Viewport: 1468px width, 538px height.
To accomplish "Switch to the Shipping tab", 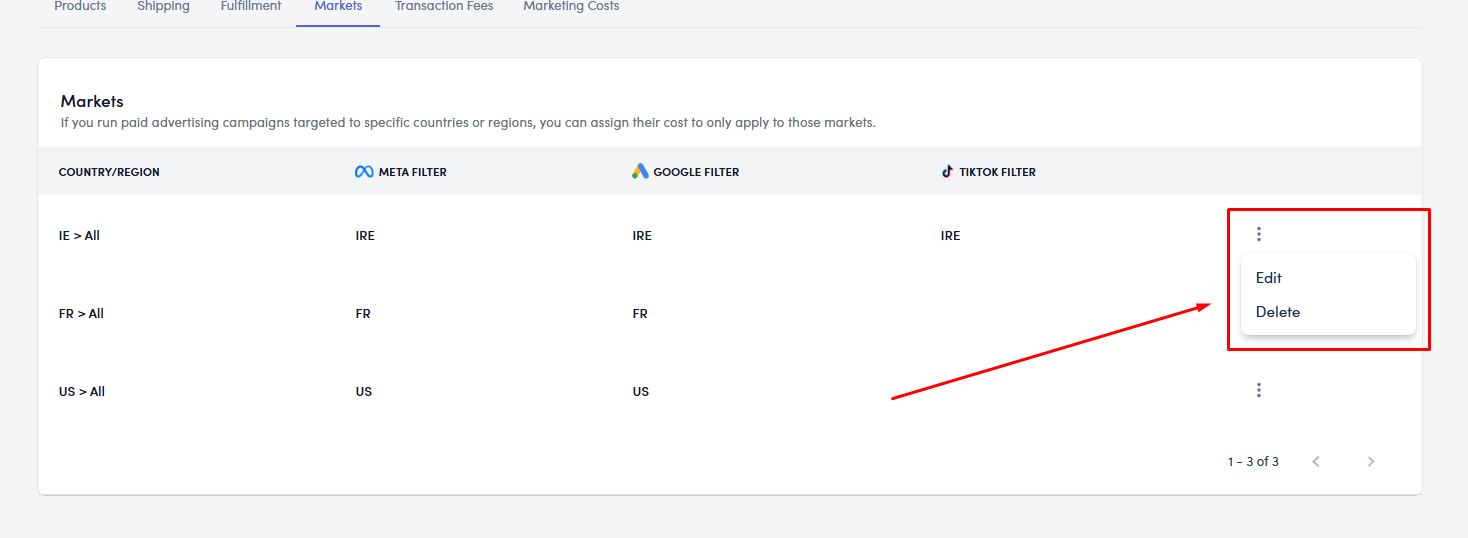I will point(163,7).
